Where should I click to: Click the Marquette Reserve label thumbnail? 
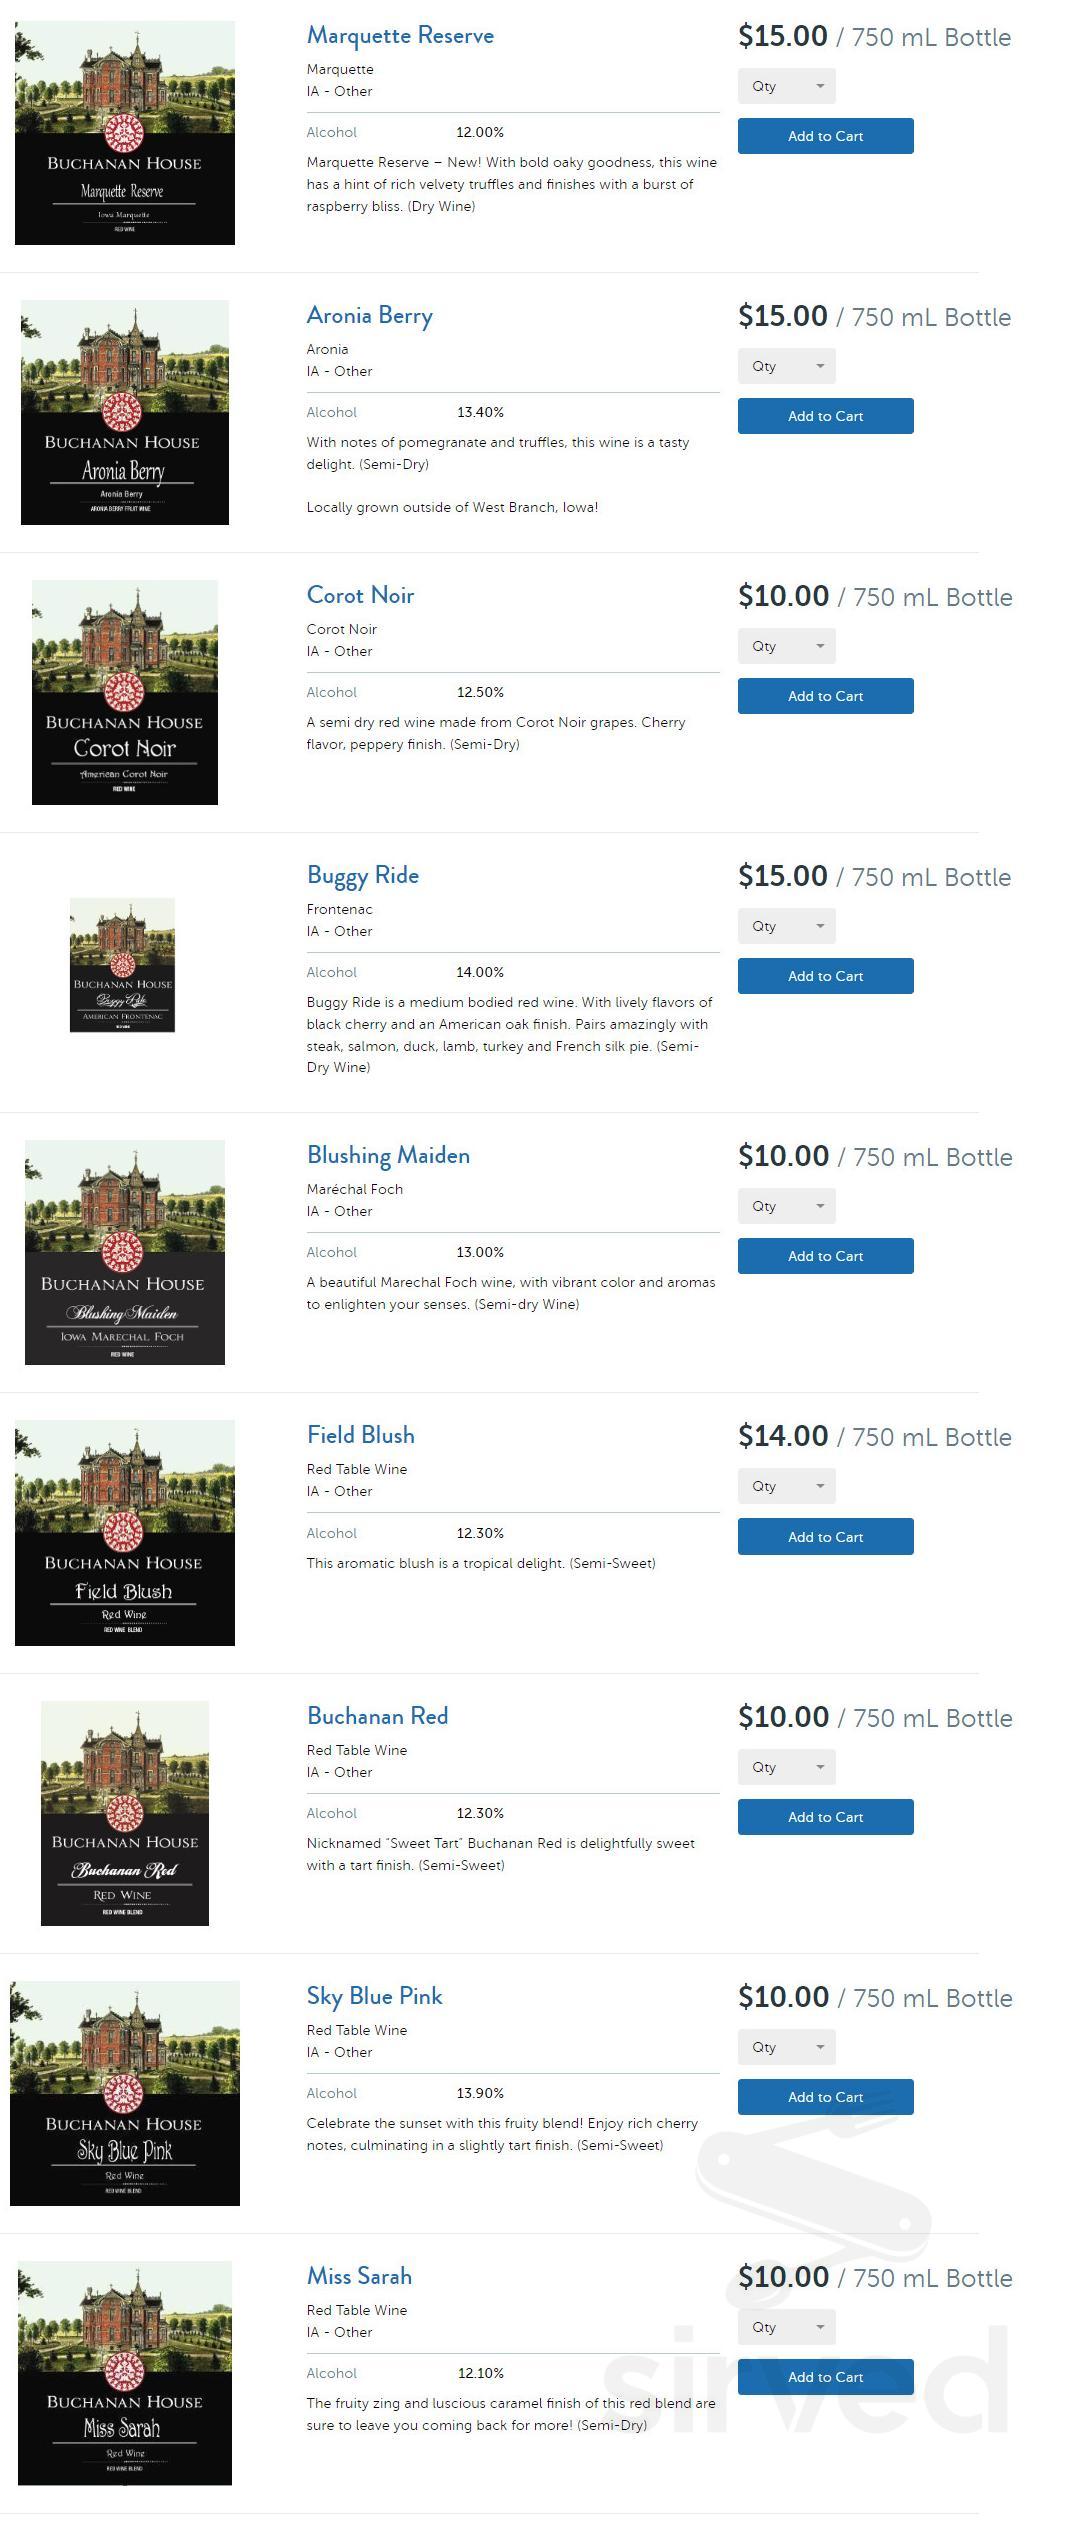125,133
